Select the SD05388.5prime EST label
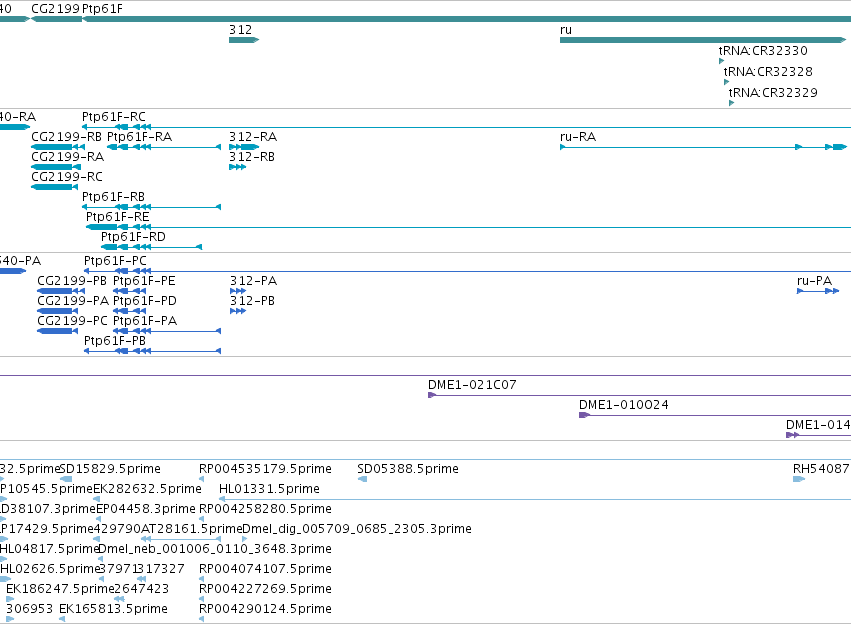This screenshot has width=851, height=624. pyautogui.click(x=408, y=469)
